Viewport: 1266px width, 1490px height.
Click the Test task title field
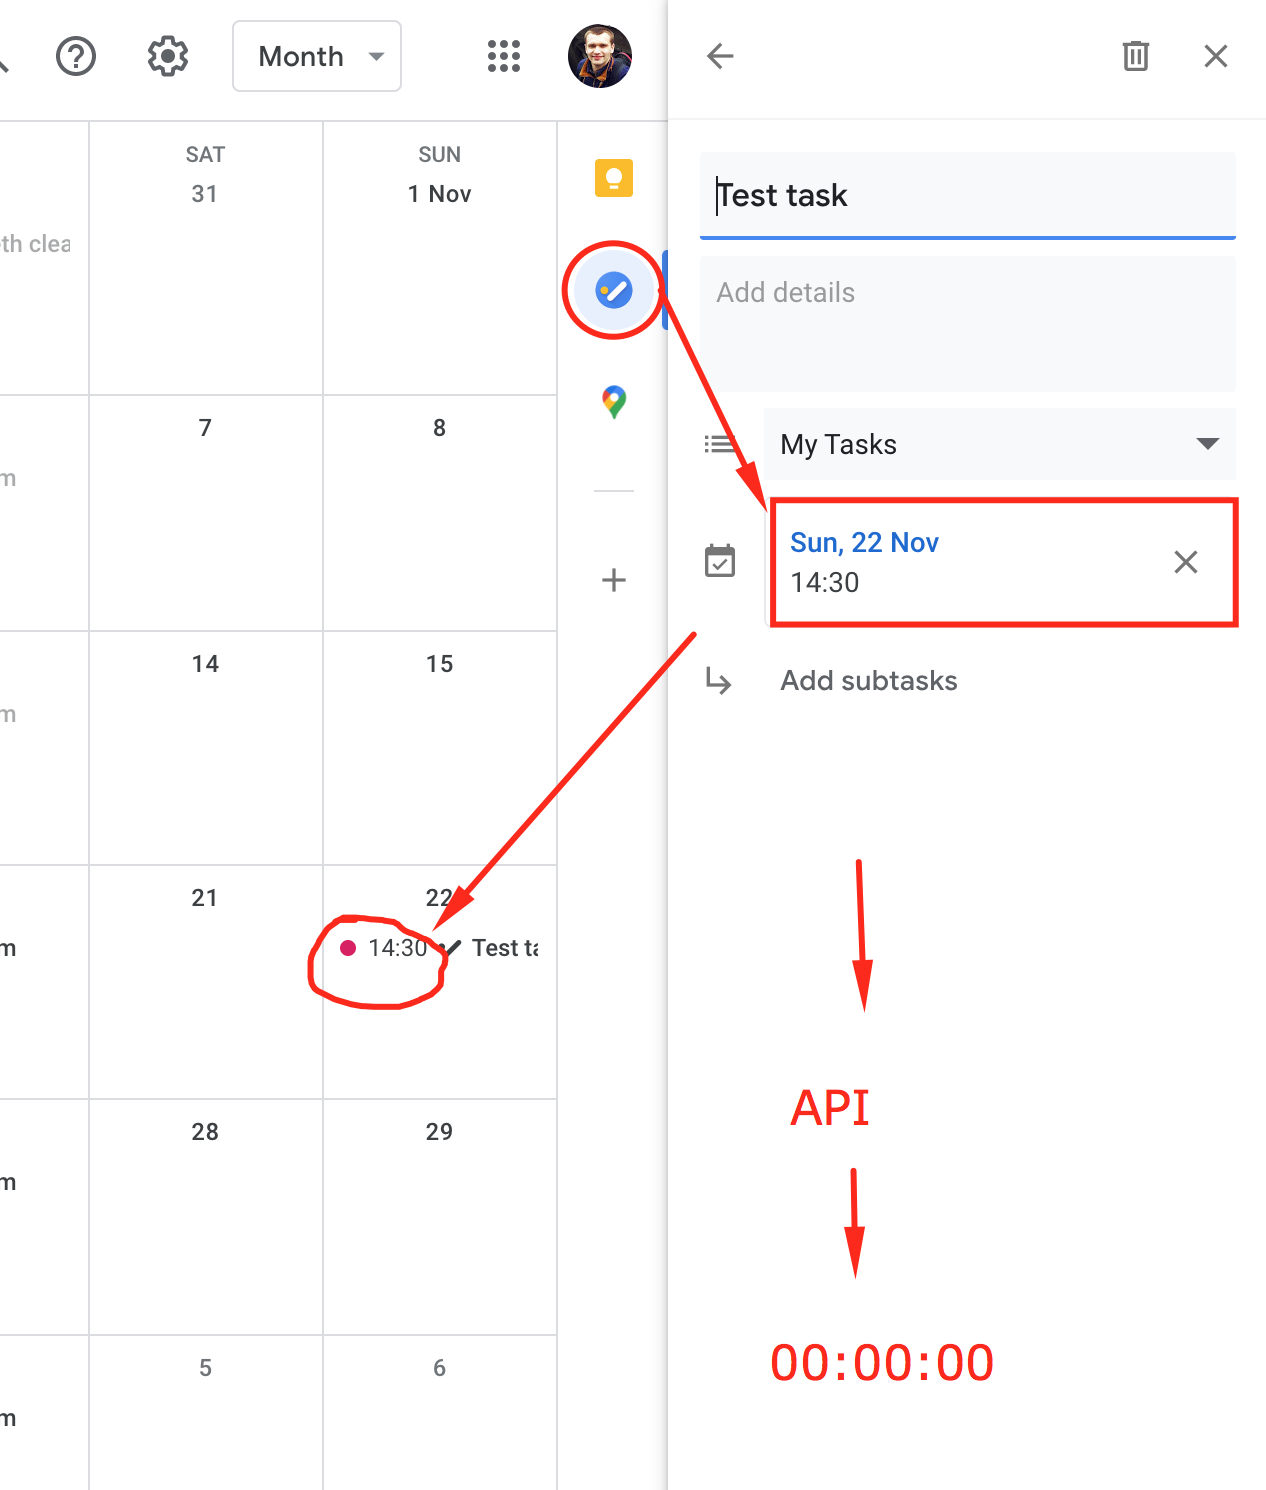click(x=967, y=195)
